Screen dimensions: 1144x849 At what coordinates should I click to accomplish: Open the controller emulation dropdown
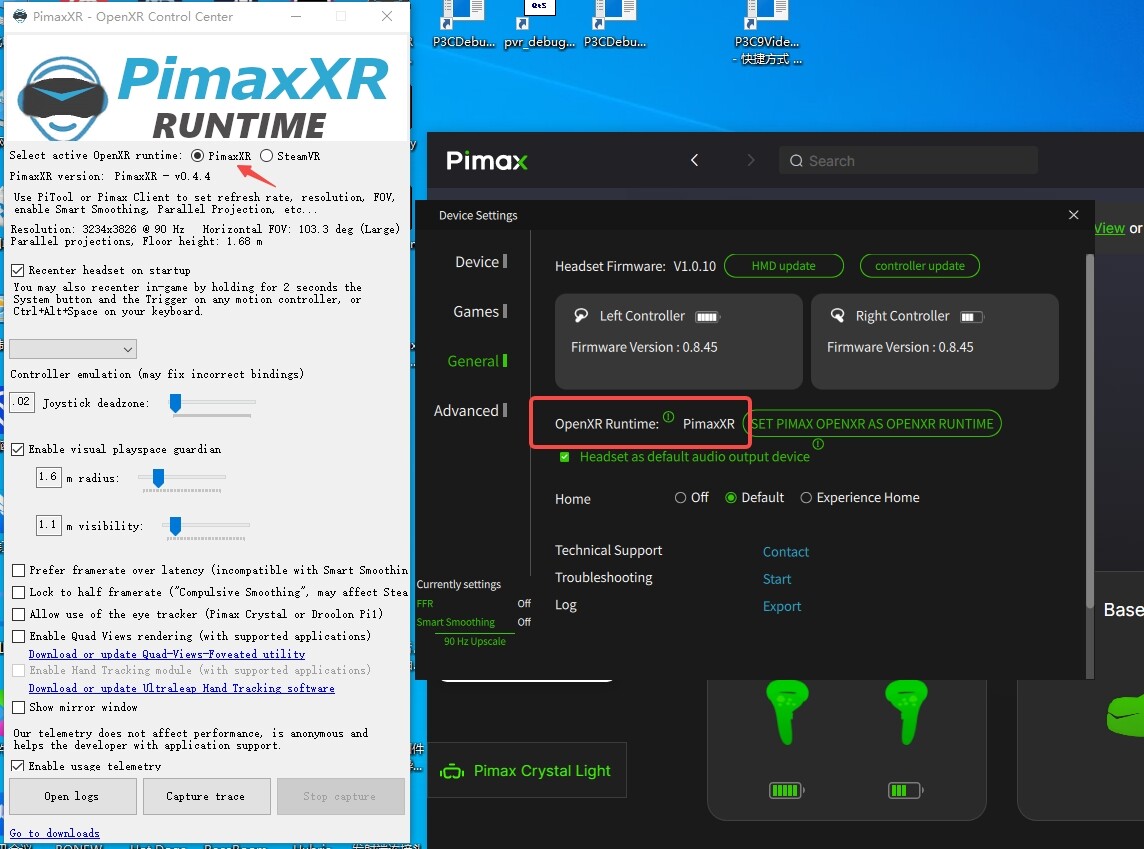coord(73,349)
